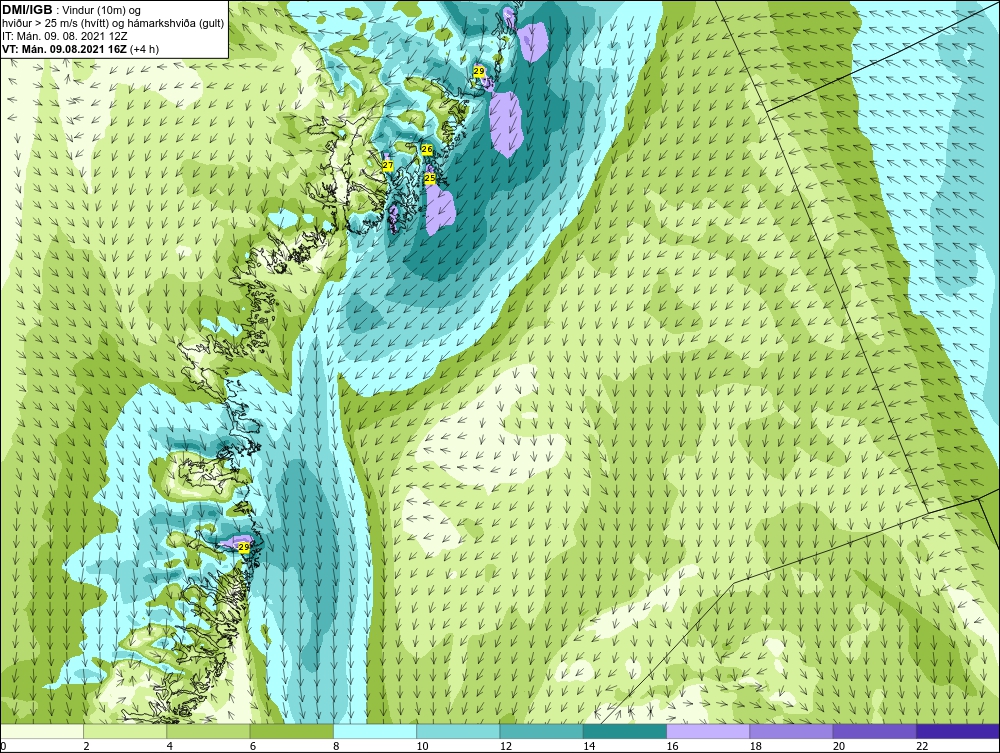Pick the 0–2 m/s pale cream legend swatch
The image size is (1000, 753).
tap(41, 731)
